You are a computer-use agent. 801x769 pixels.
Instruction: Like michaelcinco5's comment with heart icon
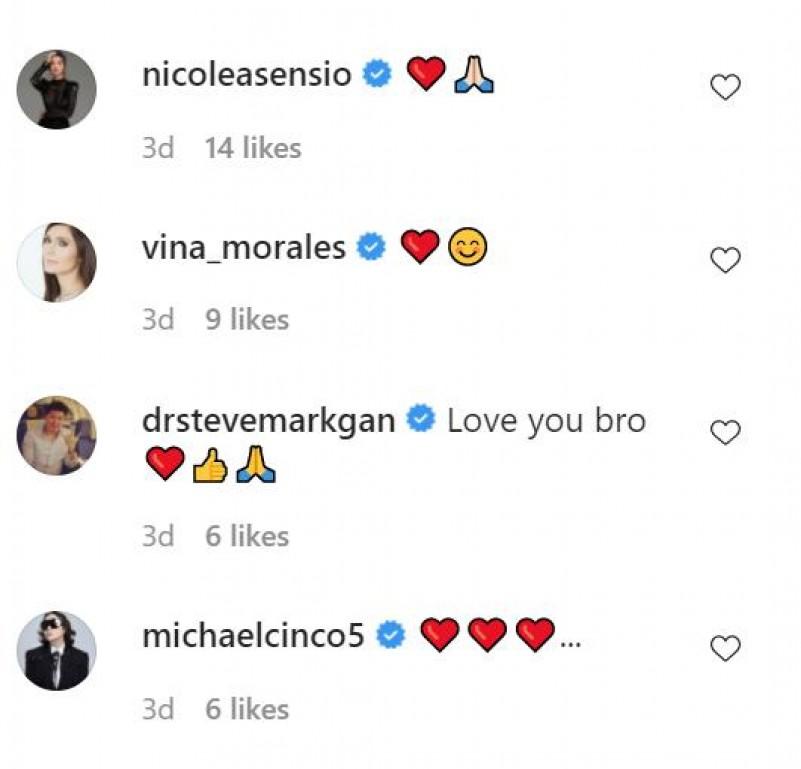coord(725,649)
